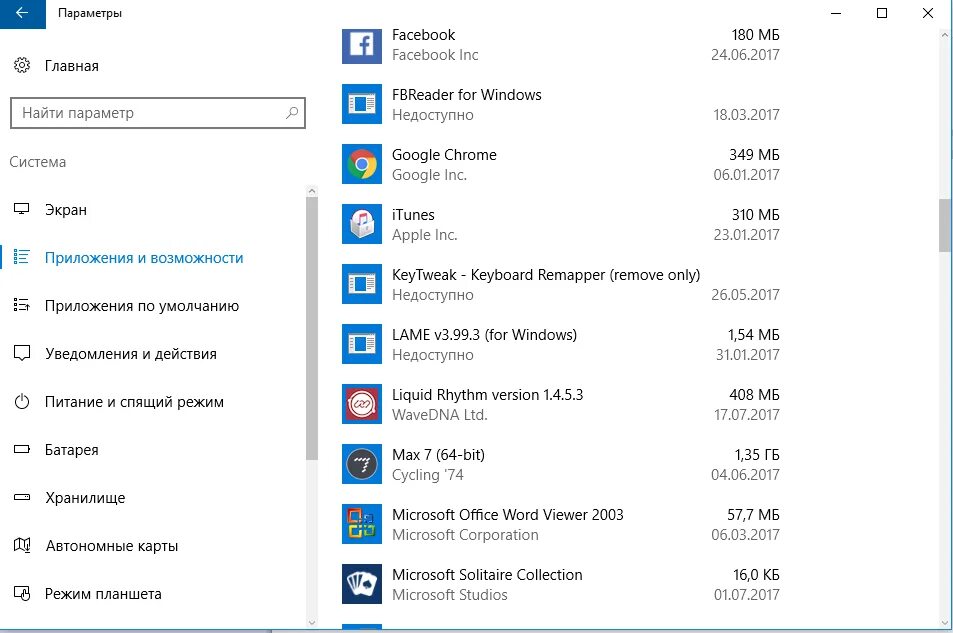Open Приложения по умолчанию section

point(142,306)
